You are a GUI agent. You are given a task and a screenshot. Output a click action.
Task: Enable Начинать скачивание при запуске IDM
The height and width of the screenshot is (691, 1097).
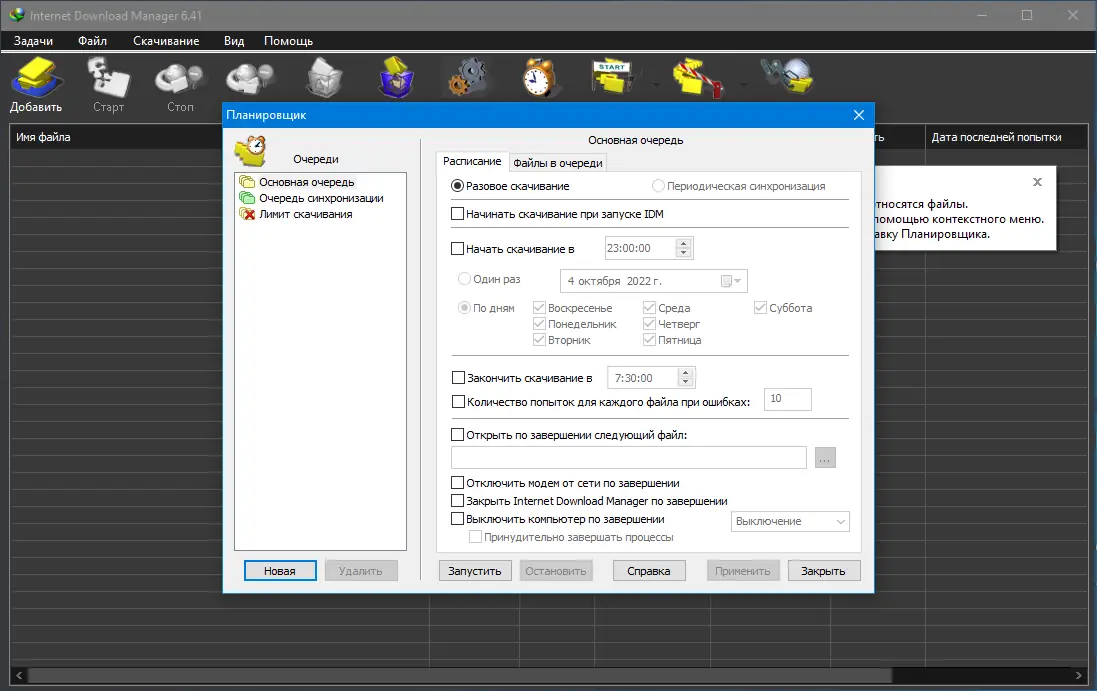click(458, 214)
